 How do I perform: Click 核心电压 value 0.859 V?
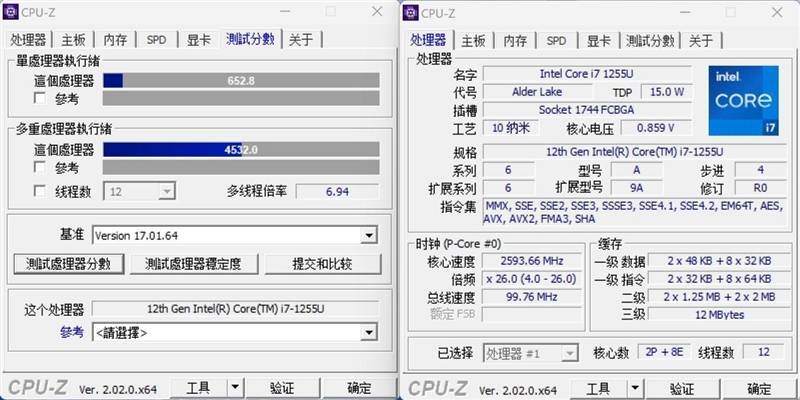tap(656, 128)
